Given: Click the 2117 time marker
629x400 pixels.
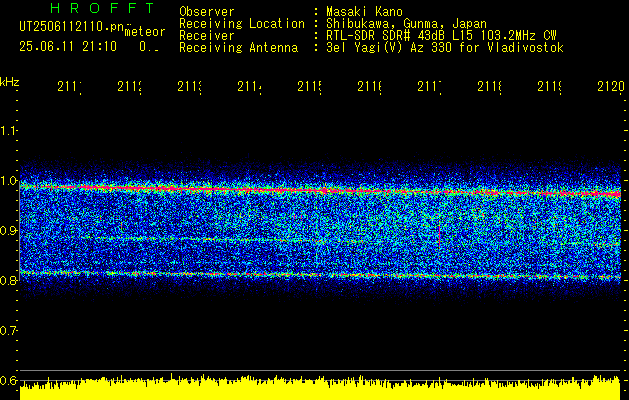Looking at the screenshot, I should click(430, 86).
